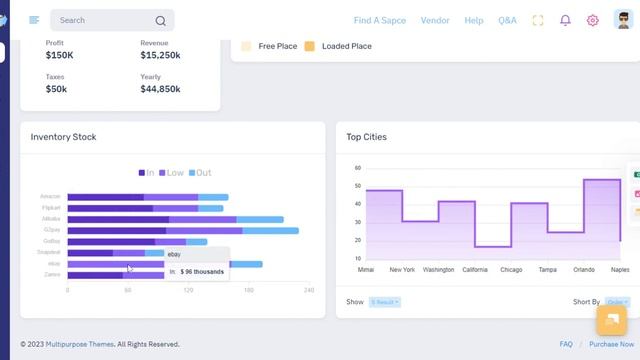
Task: Open the Help menu item
Action: pyautogui.click(x=474, y=20)
